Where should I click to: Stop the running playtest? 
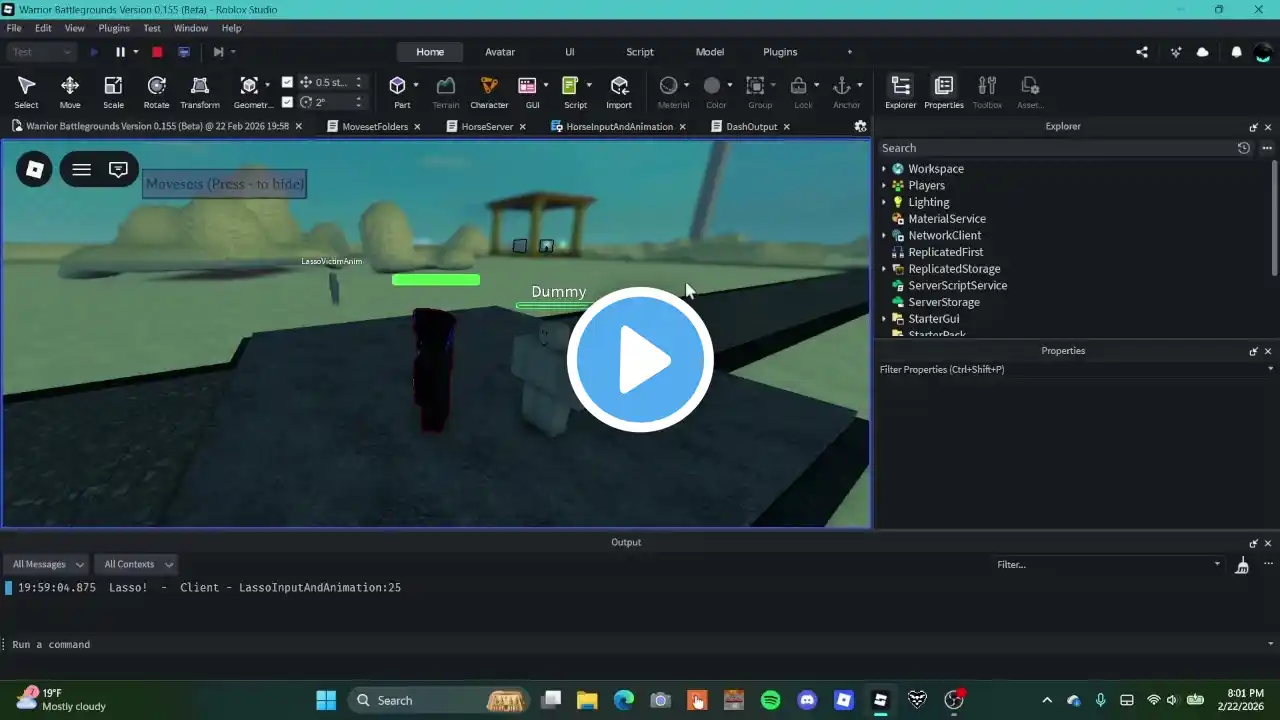pos(157,52)
